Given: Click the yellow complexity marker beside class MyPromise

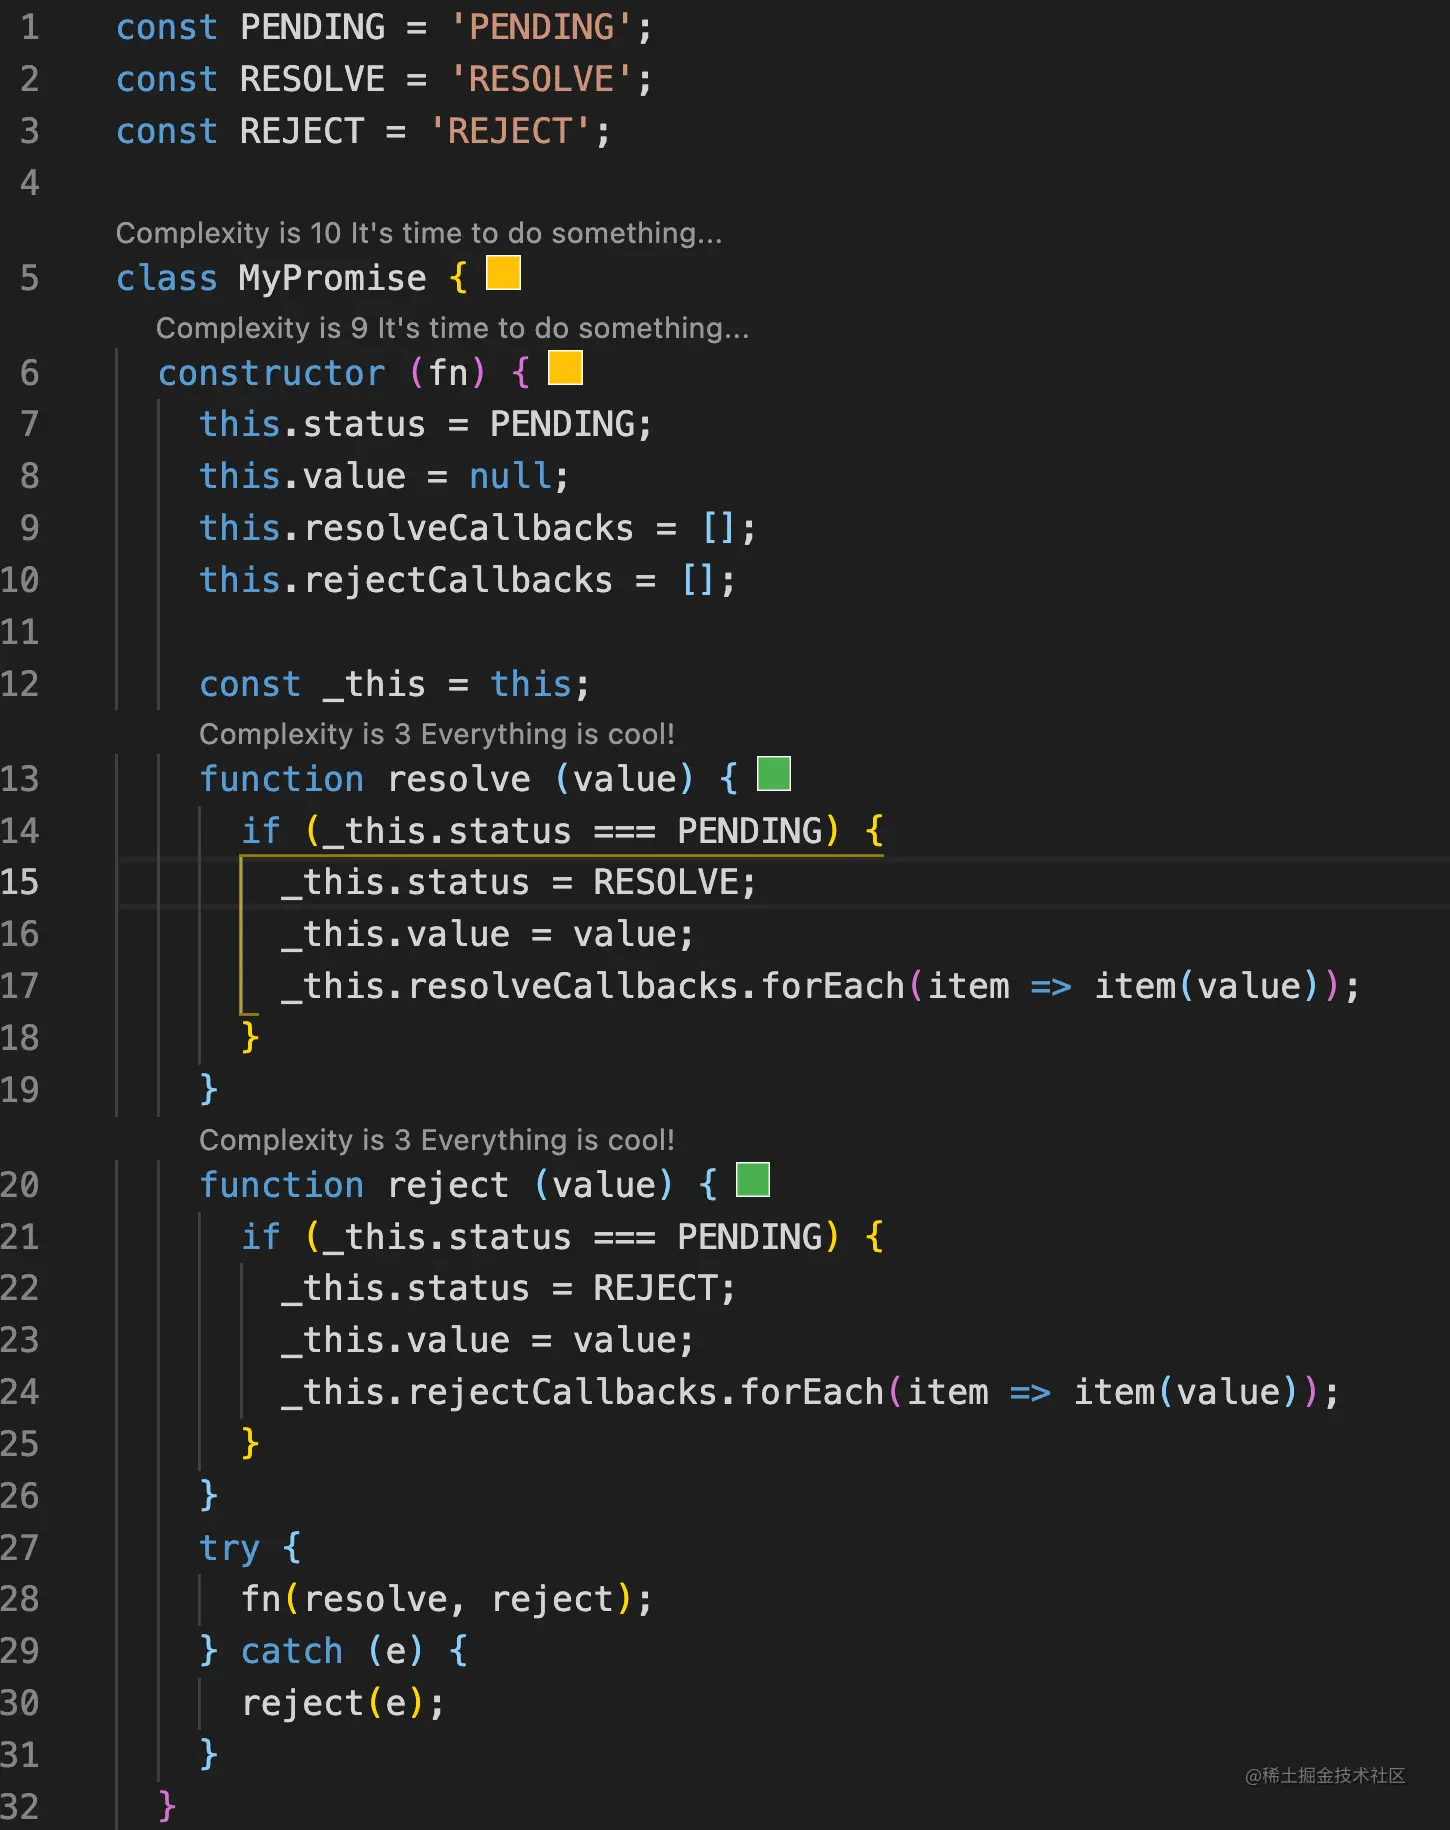Looking at the screenshot, I should pyautogui.click(x=503, y=273).
